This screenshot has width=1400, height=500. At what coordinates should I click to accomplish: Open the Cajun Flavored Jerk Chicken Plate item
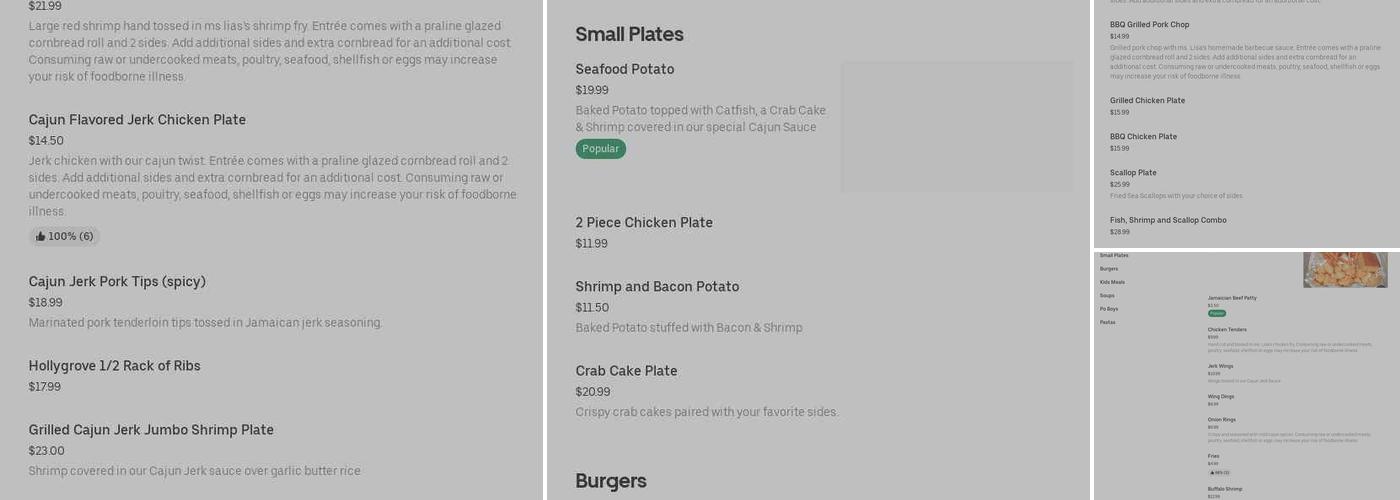137,120
